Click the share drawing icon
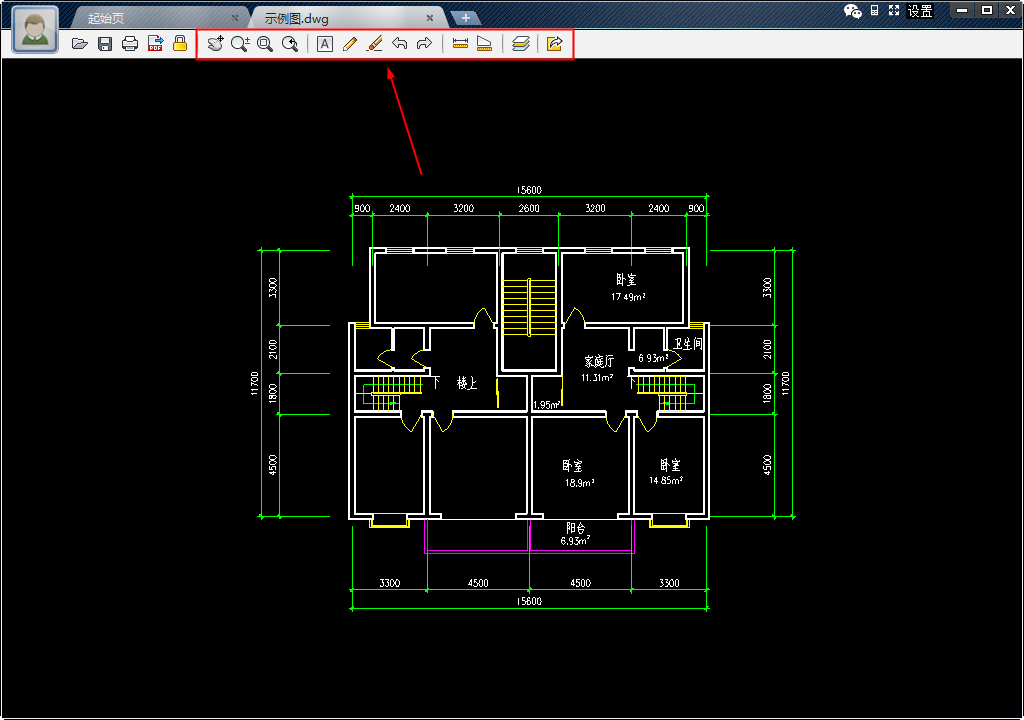 coord(554,44)
